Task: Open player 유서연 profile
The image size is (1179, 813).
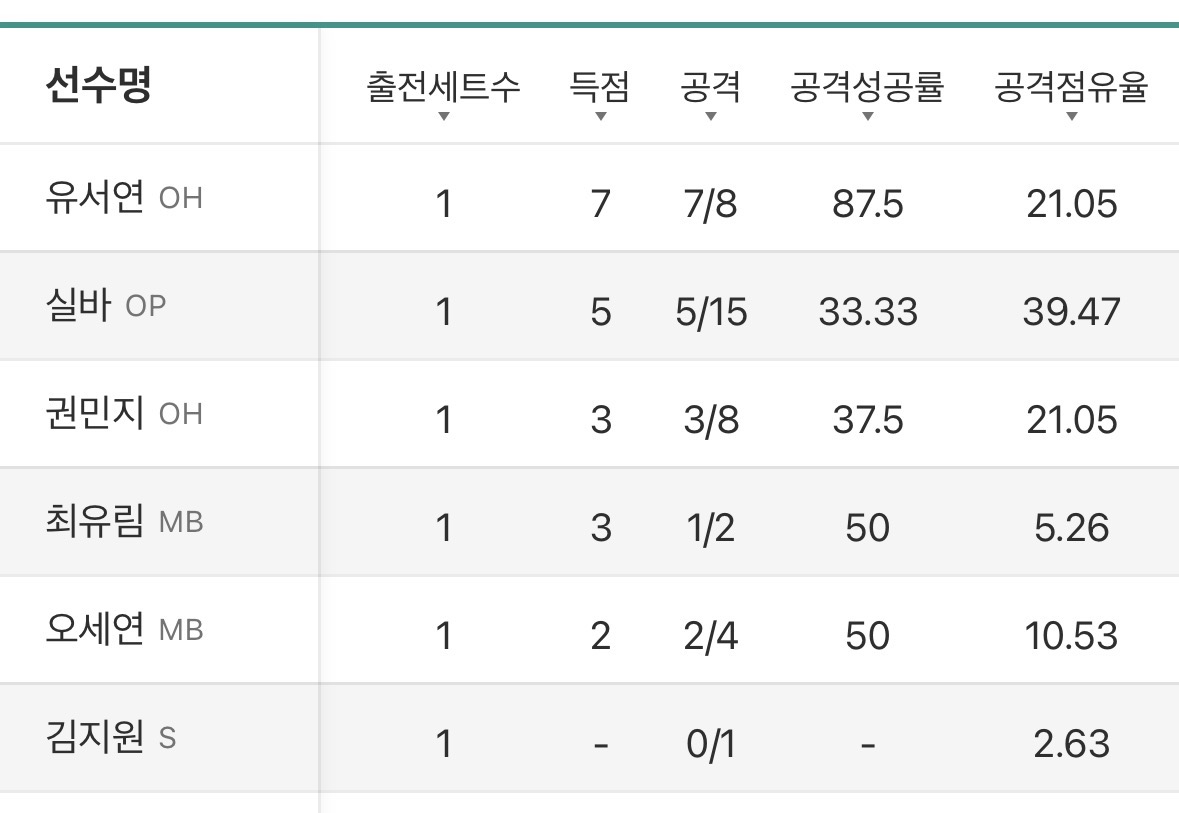Action: [95, 197]
